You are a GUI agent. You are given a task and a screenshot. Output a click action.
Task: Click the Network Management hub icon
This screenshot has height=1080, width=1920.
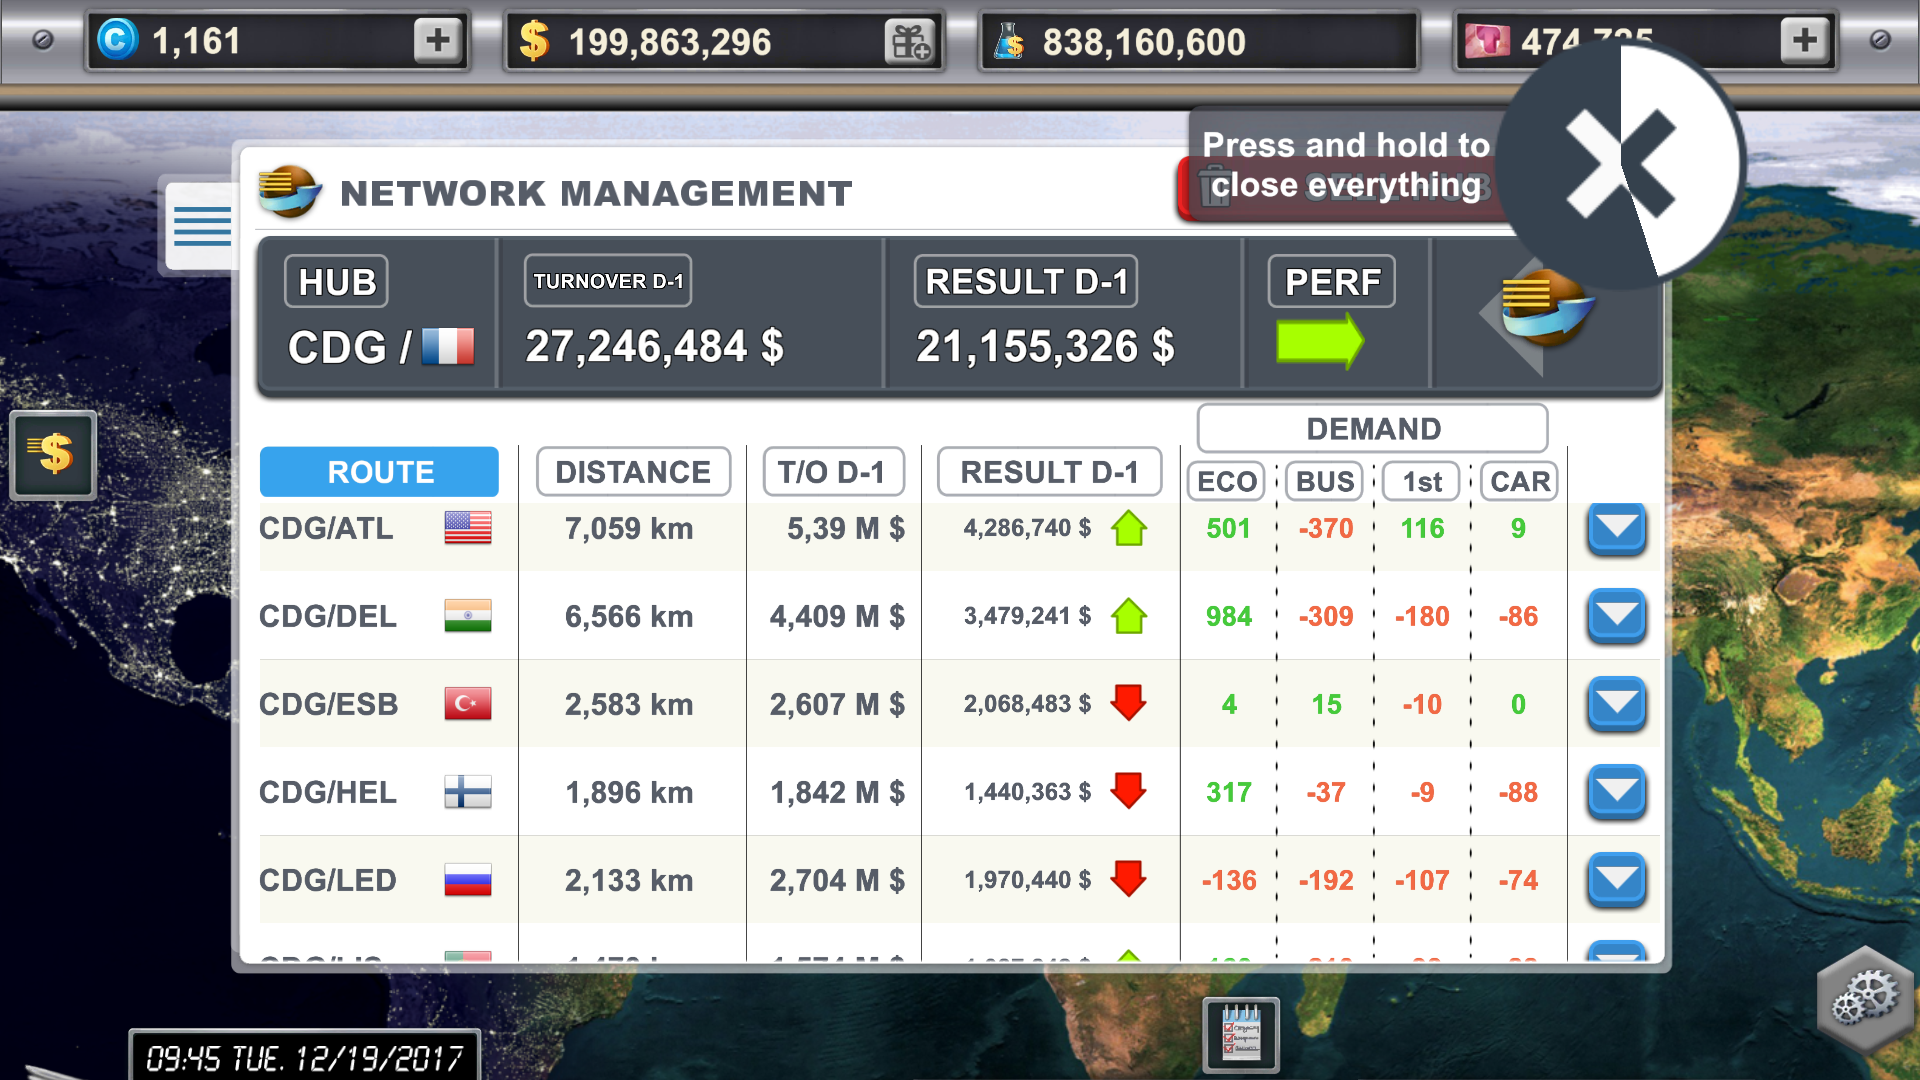coord(287,191)
